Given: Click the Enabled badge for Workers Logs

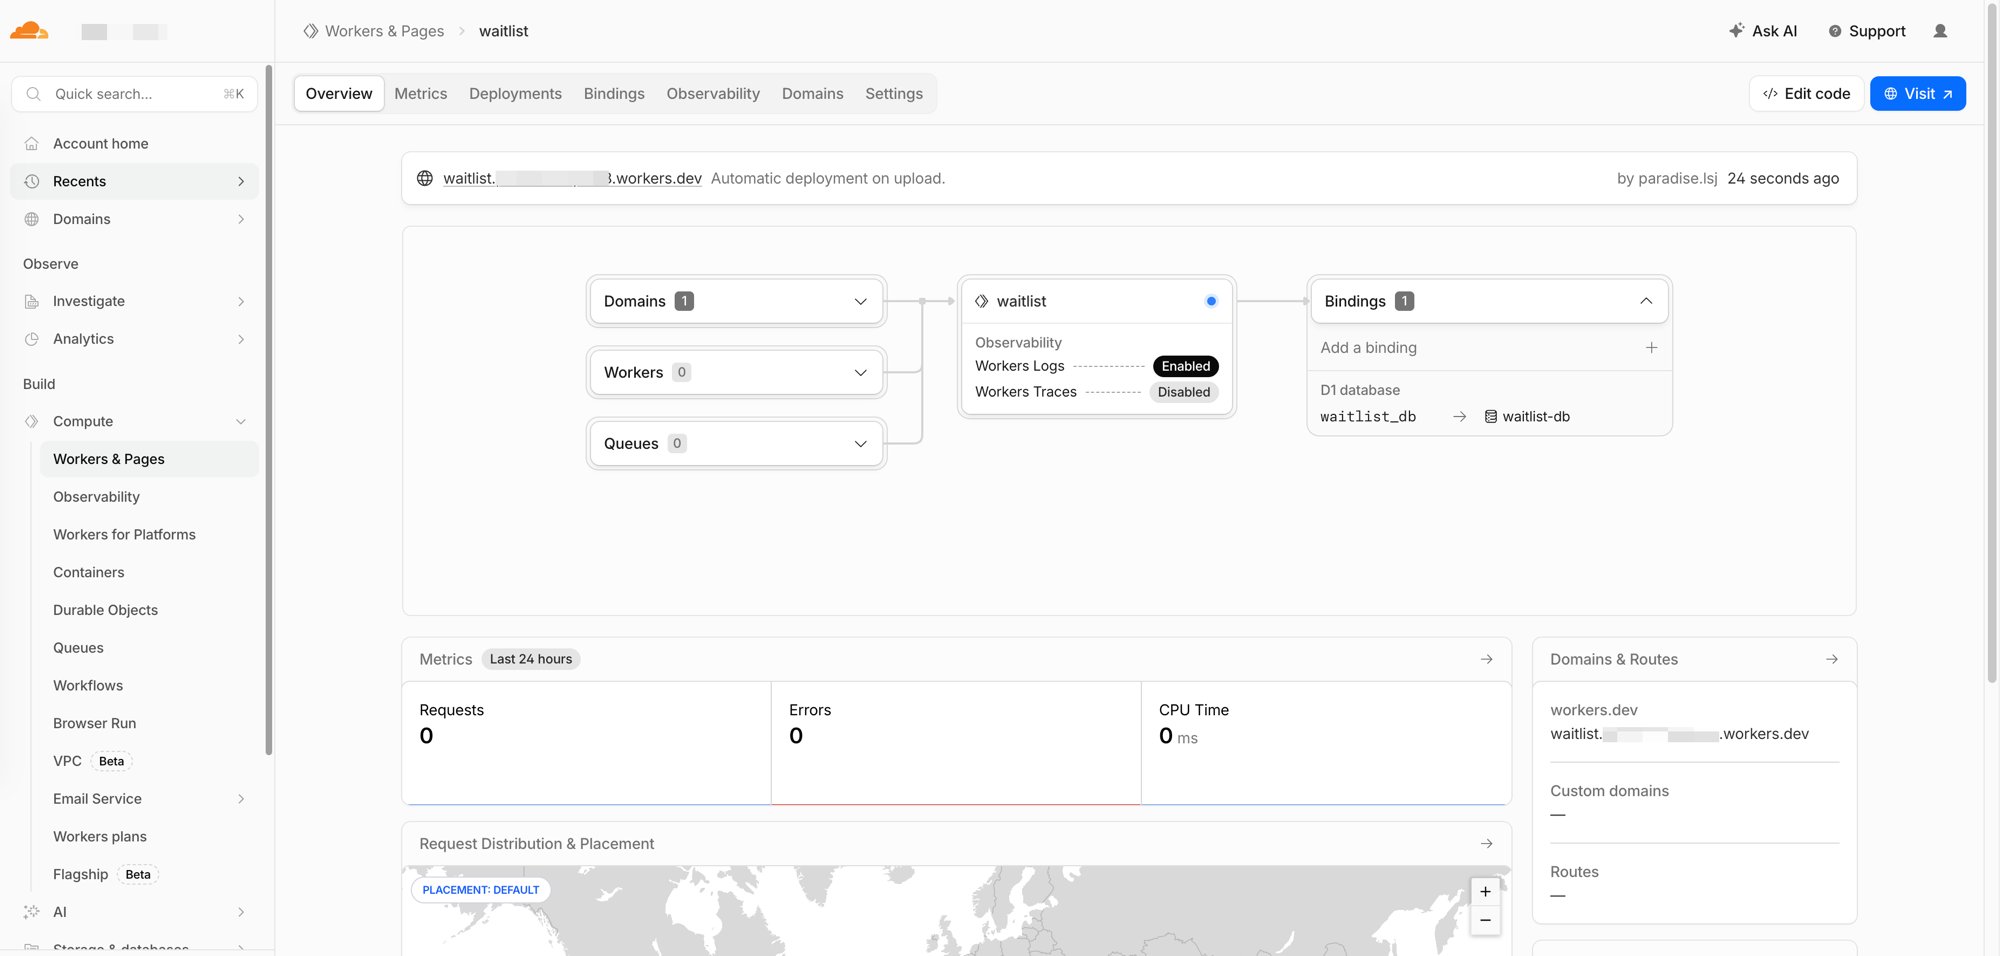Looking at the screenshot, I should 1185,366.
